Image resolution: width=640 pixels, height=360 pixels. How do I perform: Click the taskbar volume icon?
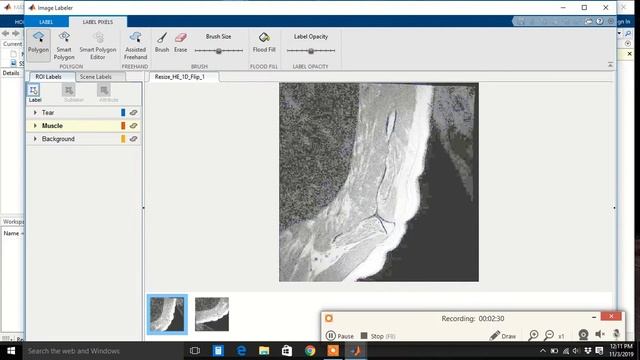(x=576, y=351)
